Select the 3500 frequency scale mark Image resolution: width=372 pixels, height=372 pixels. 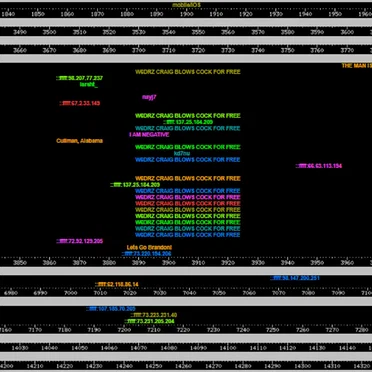click(x=50, y=32)
